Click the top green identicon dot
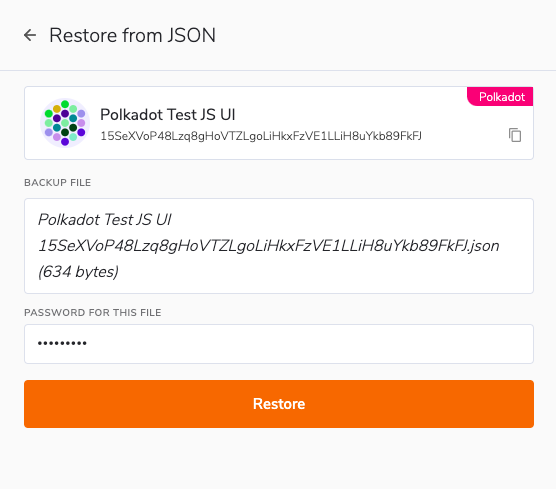 click(65, 104)
